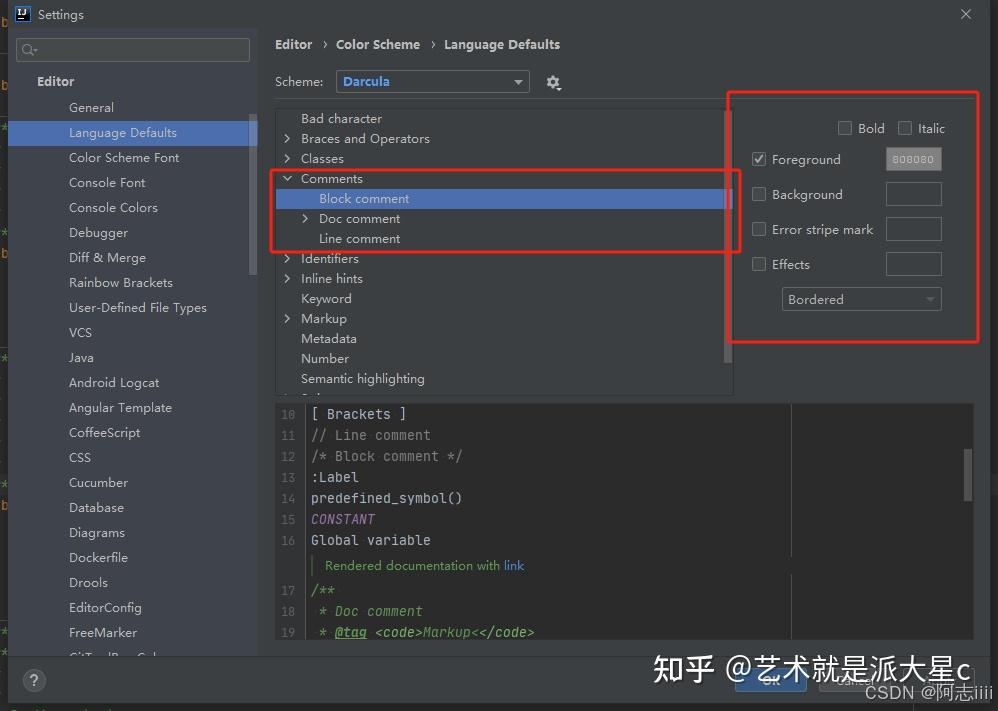The width and height of the screenshot is (998, 711).
Task: Click the link in rendered documentation
Action: pos(514,565)
